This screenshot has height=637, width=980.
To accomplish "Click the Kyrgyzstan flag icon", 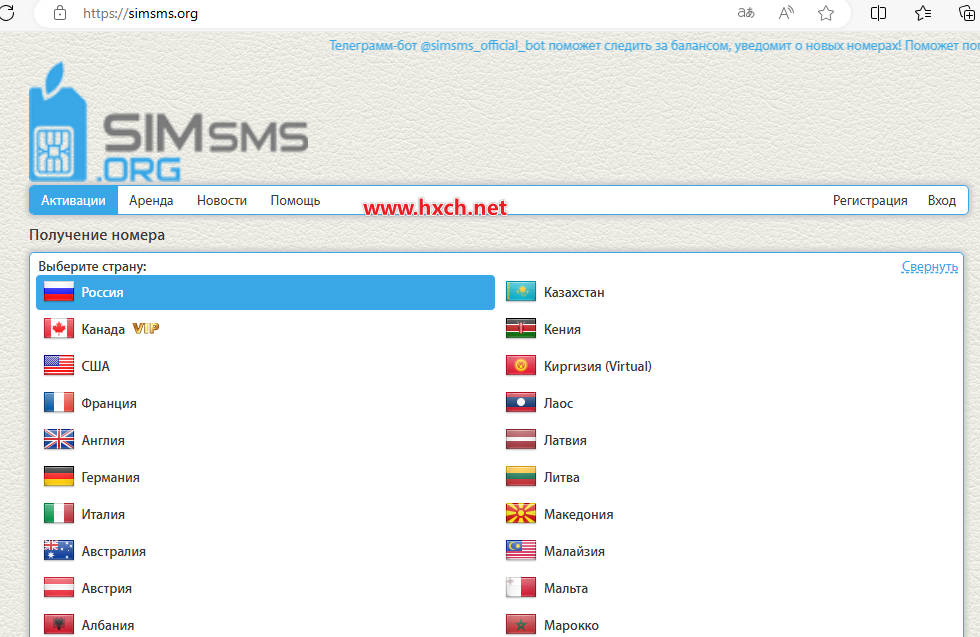I will (x=521, y=366).
